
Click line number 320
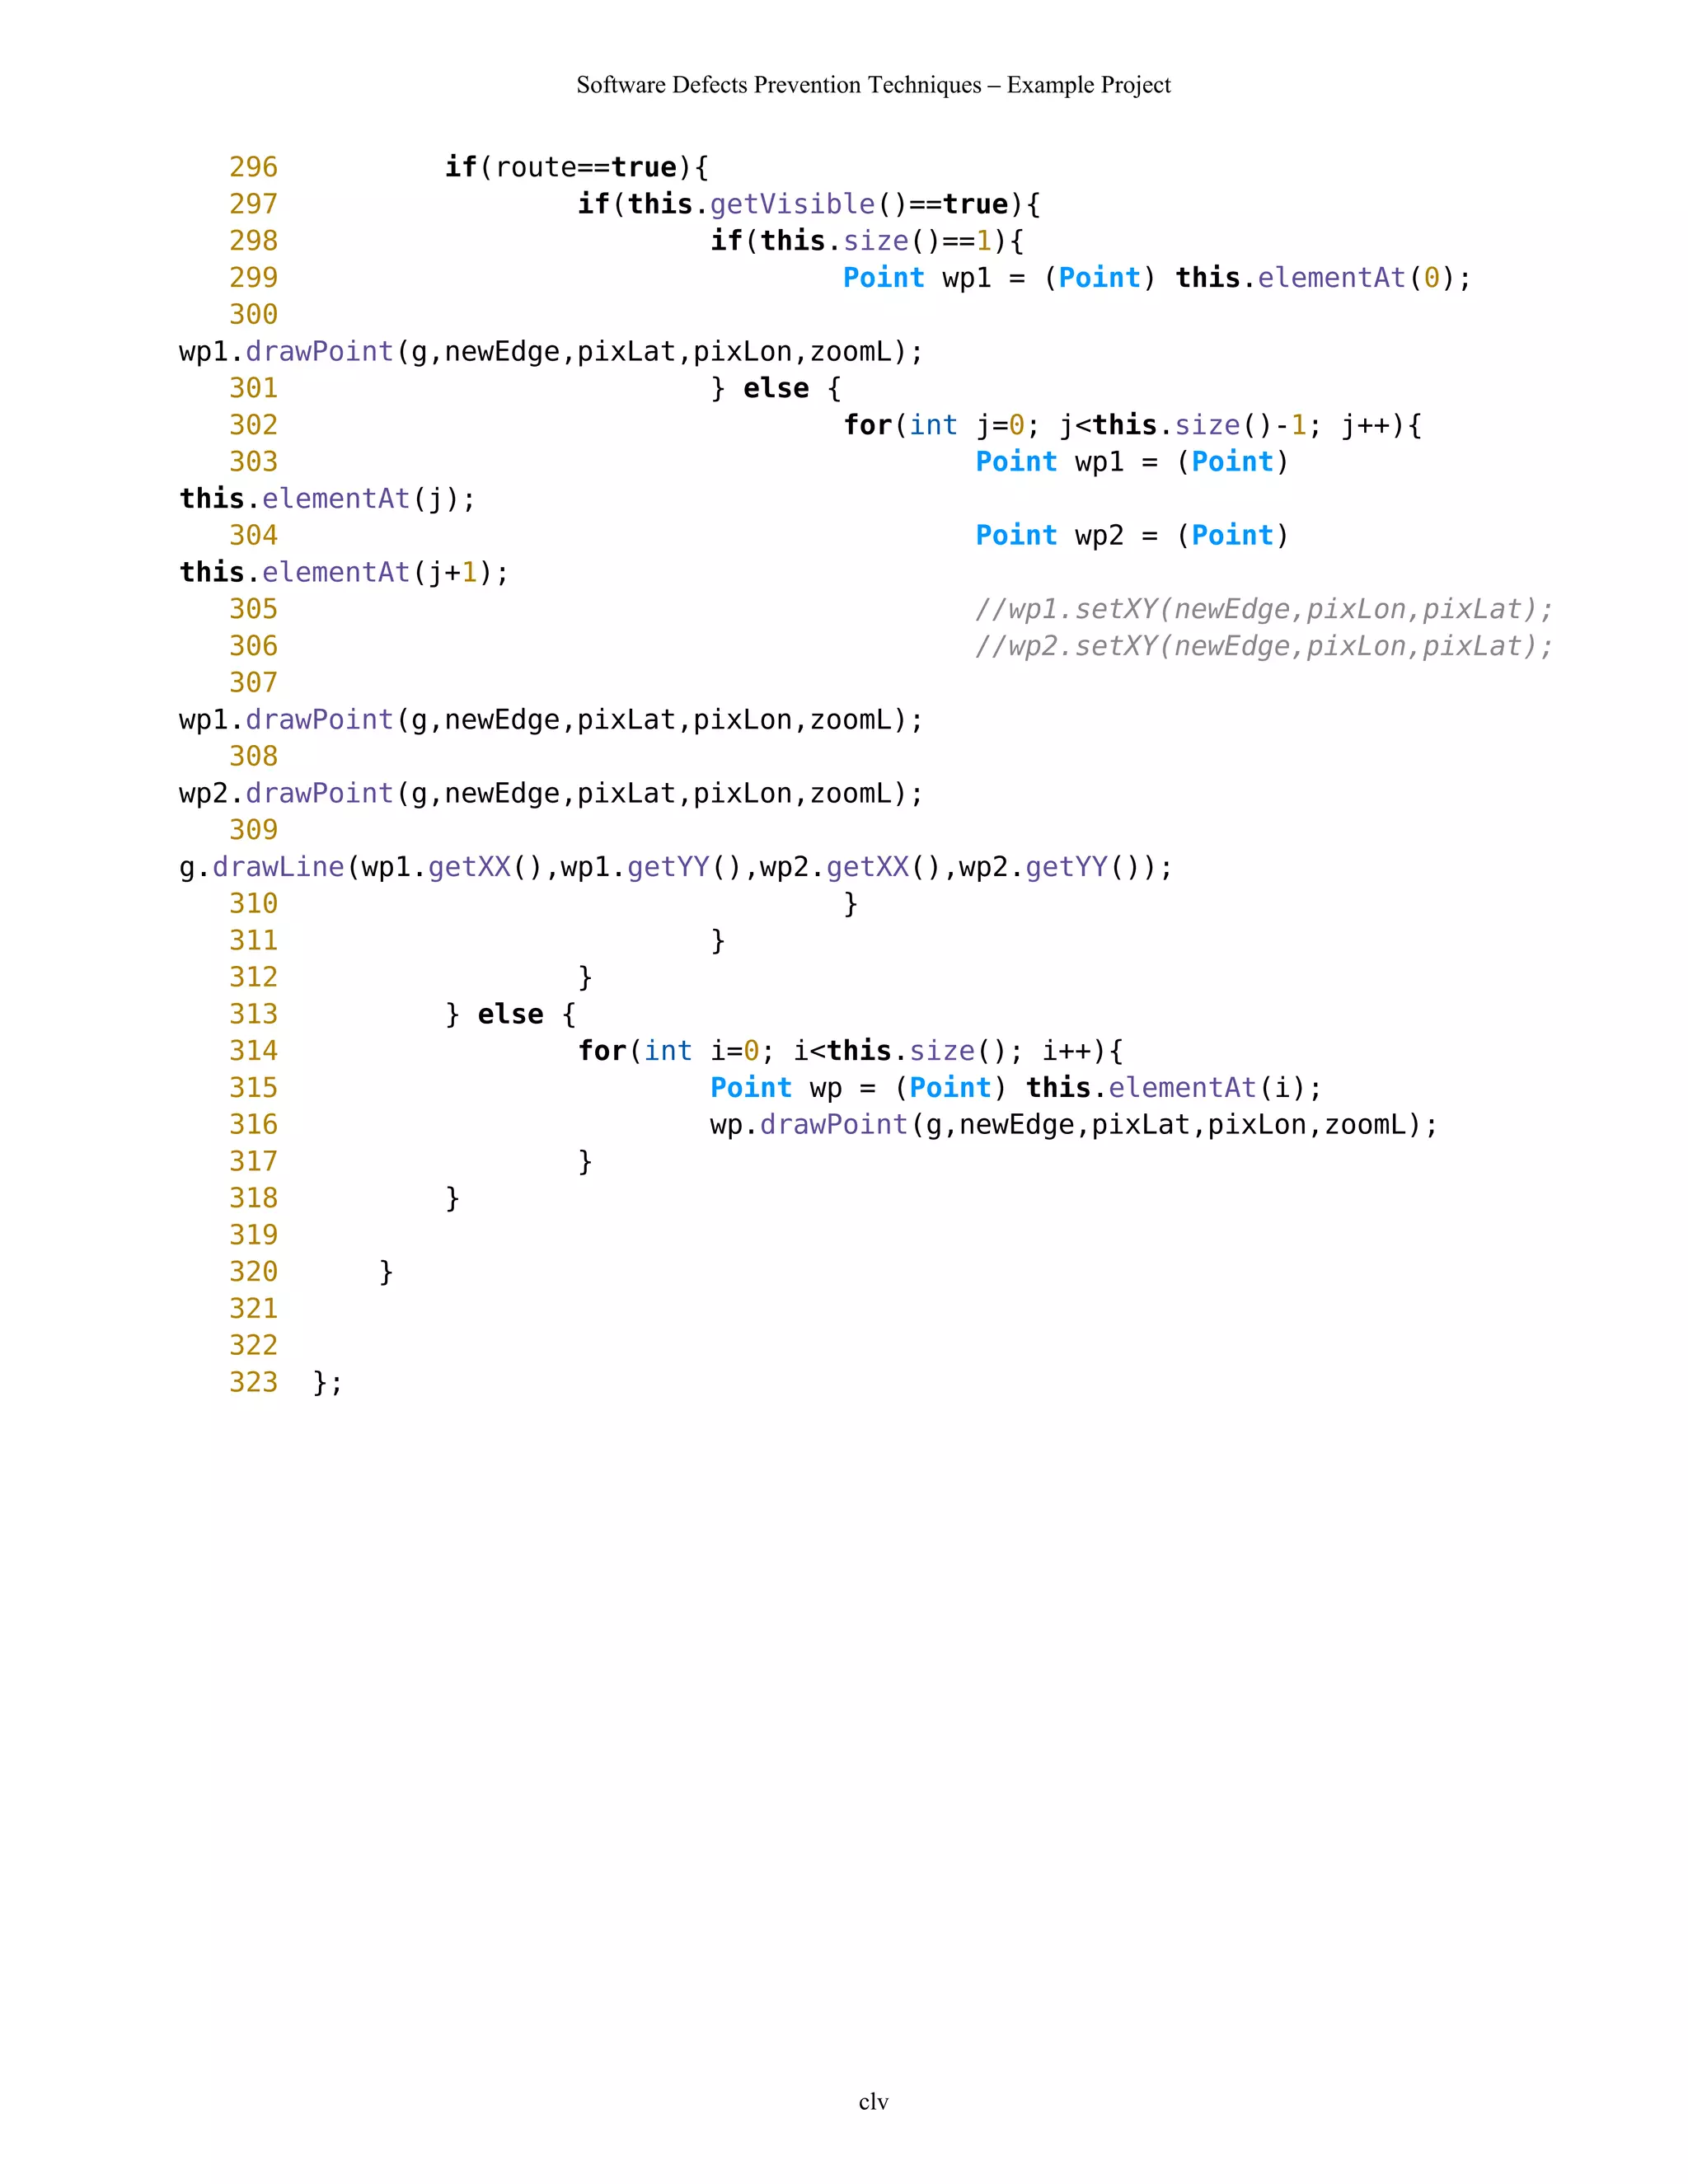(253, 1272)
